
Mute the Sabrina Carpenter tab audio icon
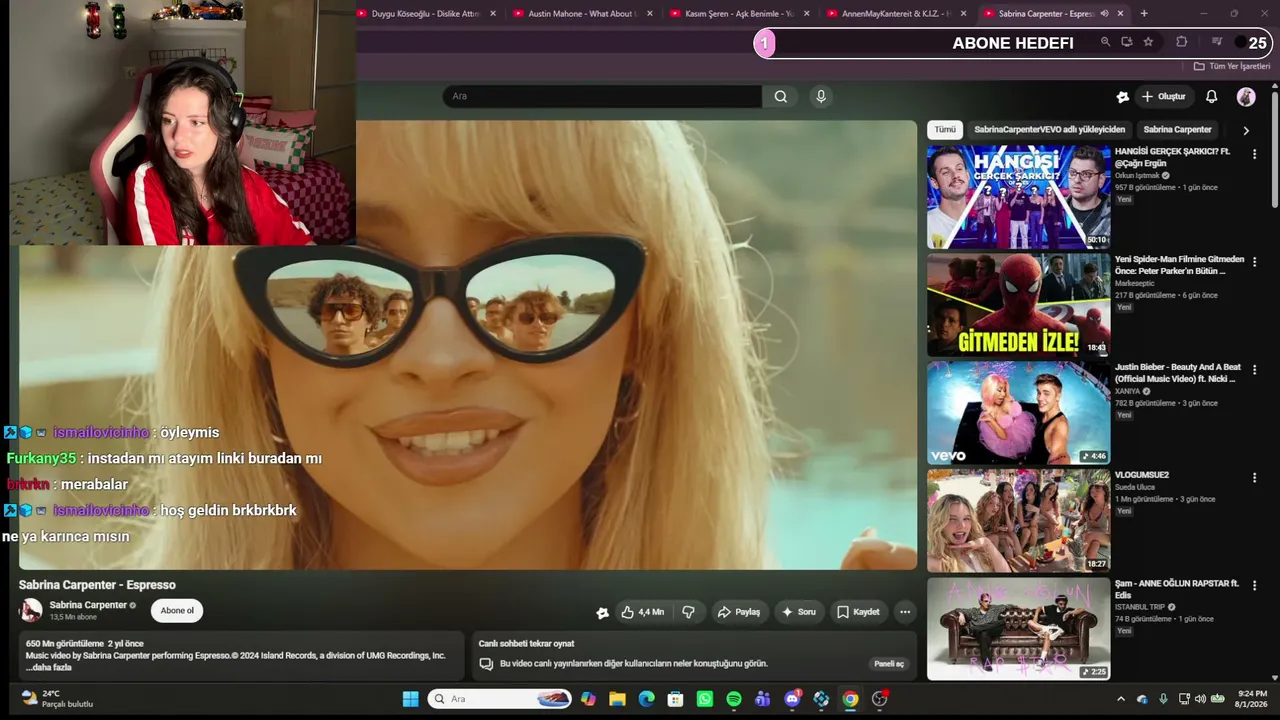tap(1104, 14)
